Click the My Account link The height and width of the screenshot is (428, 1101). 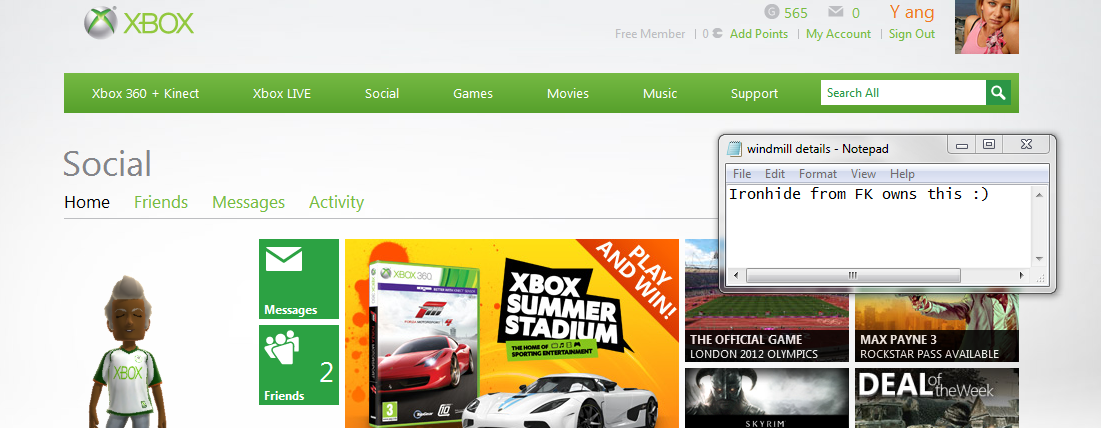point(838,34)
